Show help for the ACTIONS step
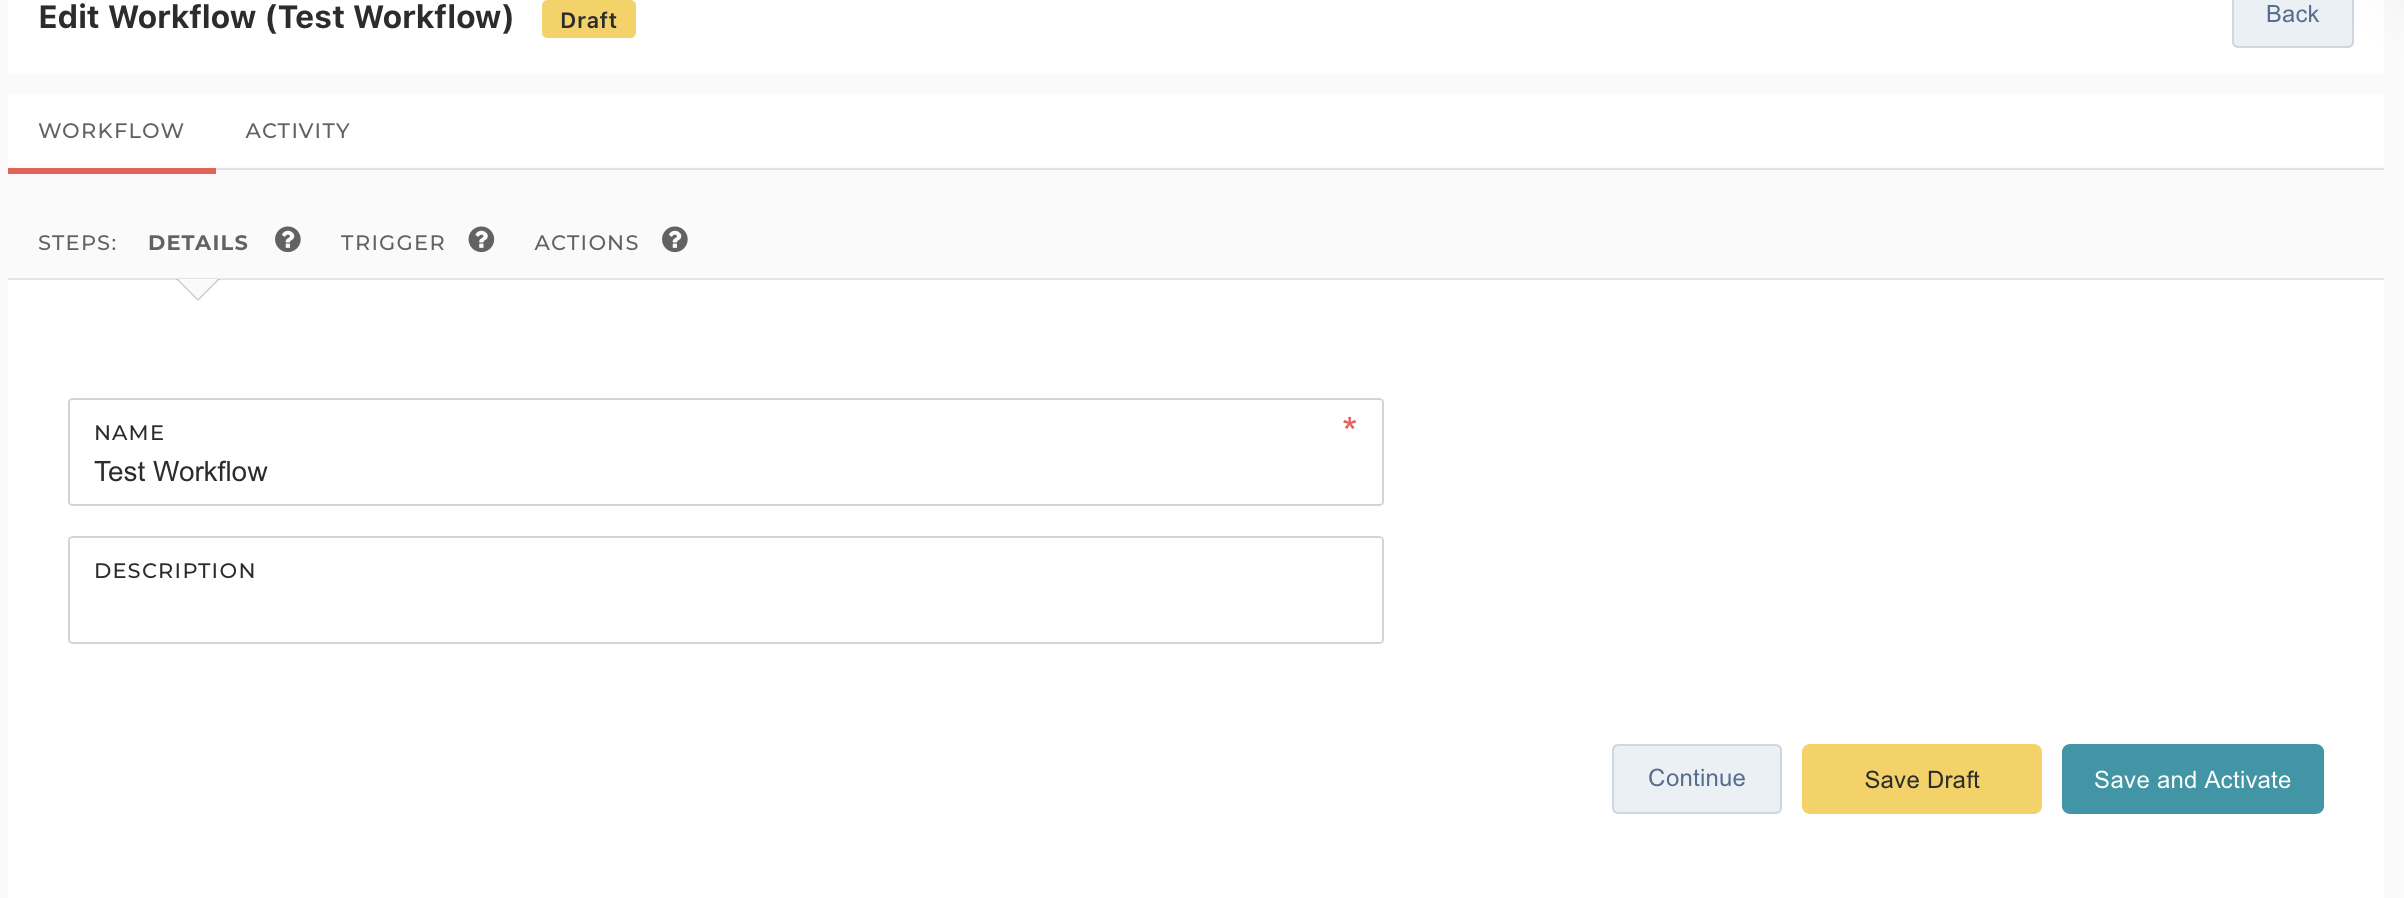 (x=675, y=240)
